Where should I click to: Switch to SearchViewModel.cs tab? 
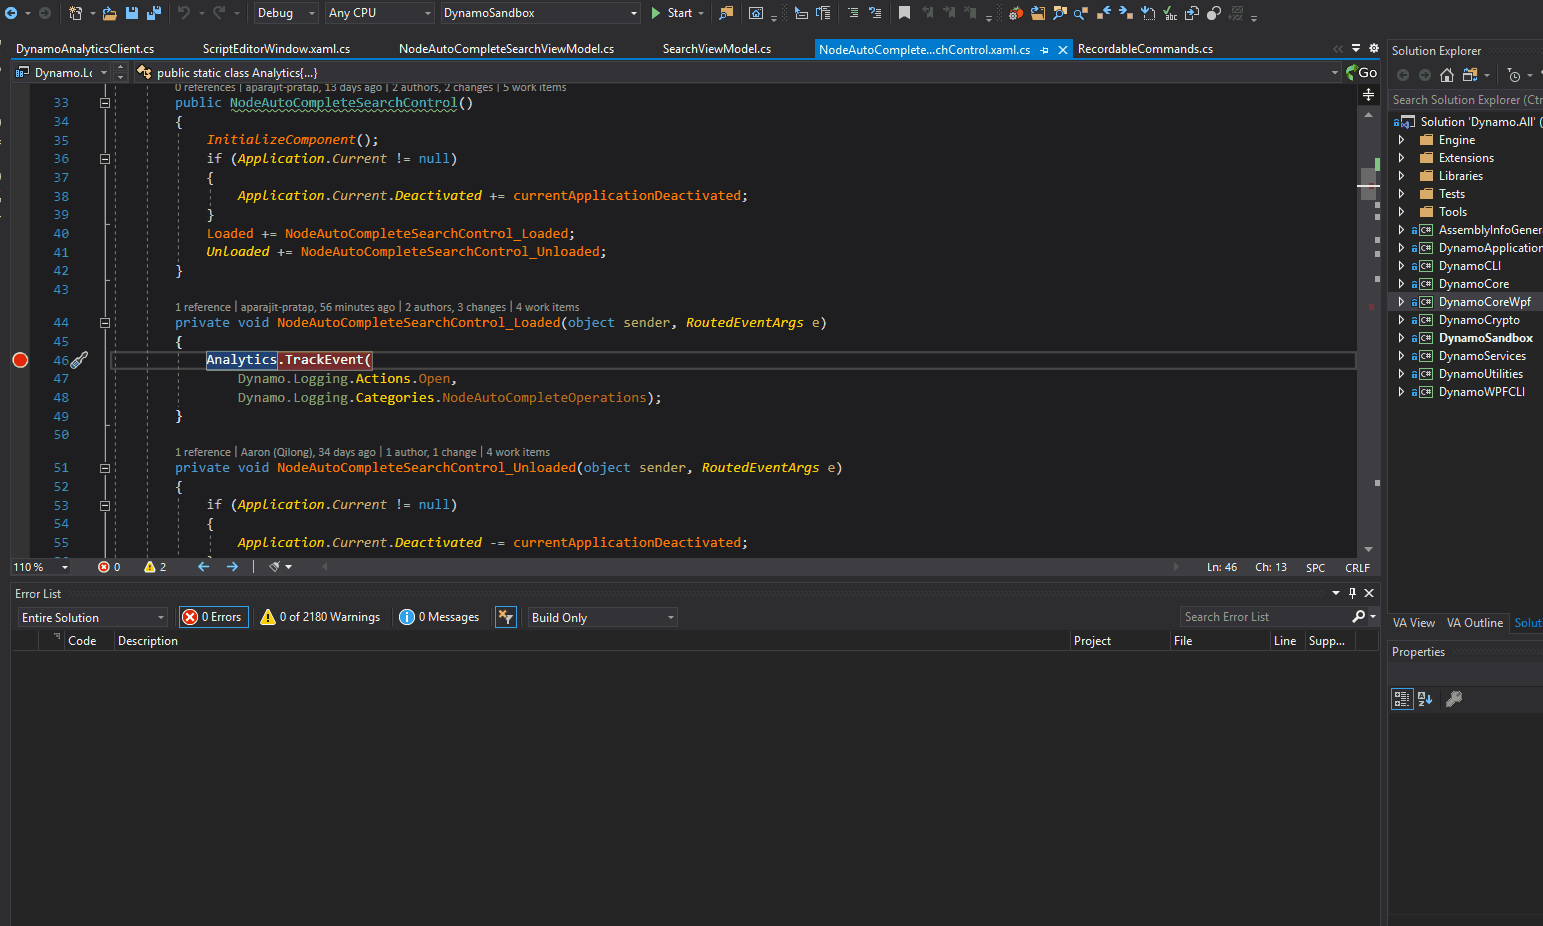coord(717,49)
